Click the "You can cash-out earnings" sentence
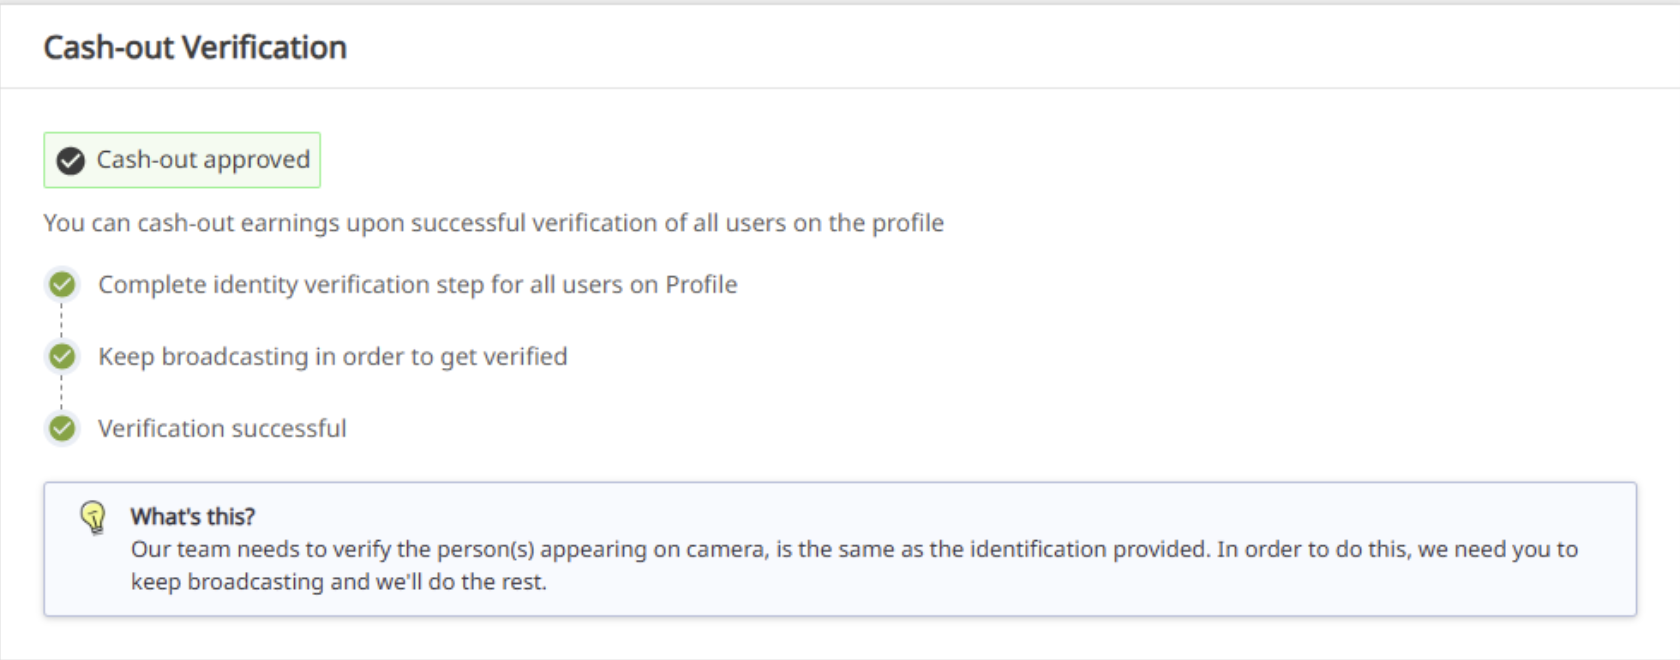This screenshot has width=1680, height=660. [x=493, y=223]
